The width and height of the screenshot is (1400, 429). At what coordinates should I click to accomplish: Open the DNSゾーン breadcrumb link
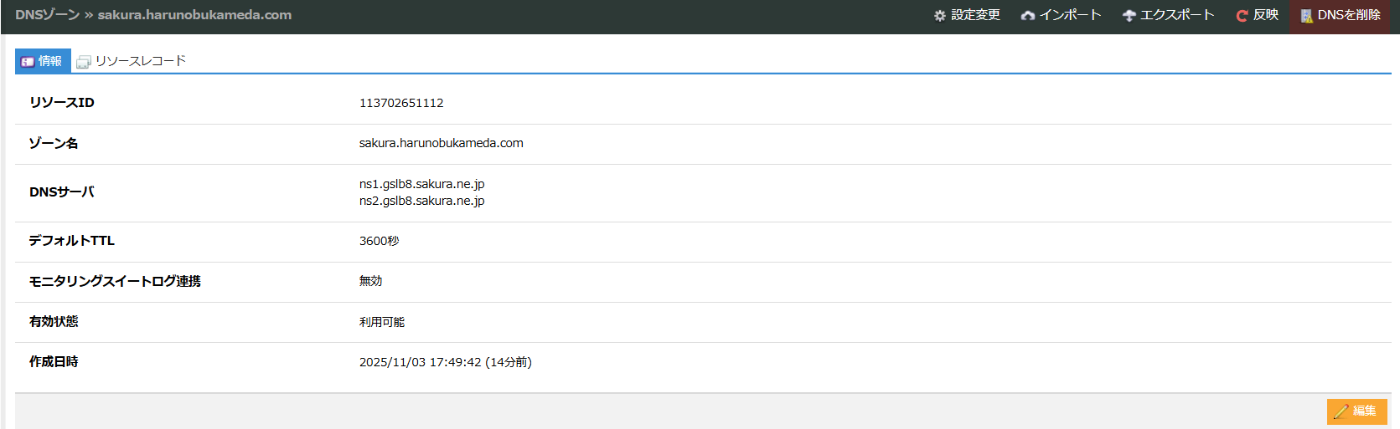49,15
